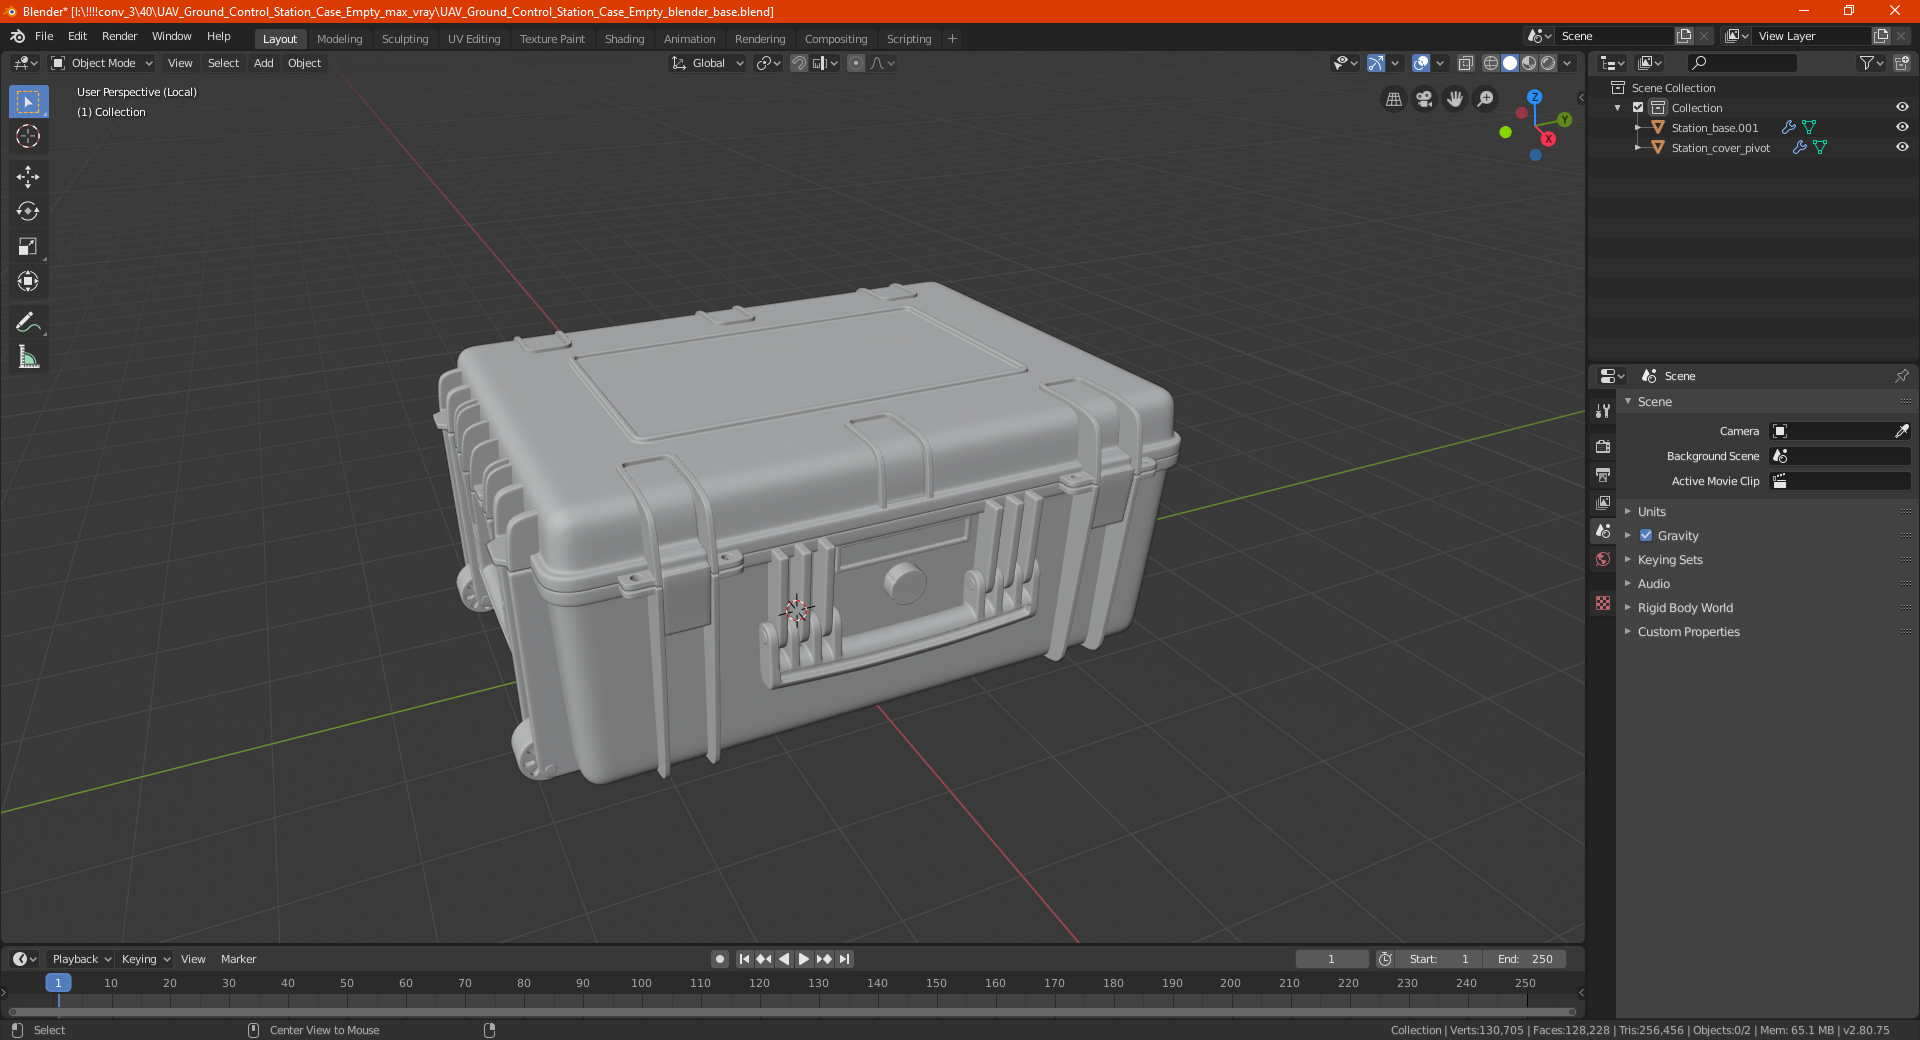The width and height of the screenshot is (1920, 1040).
Task: Switch to camera view icon
Action: pos(1424,99)
